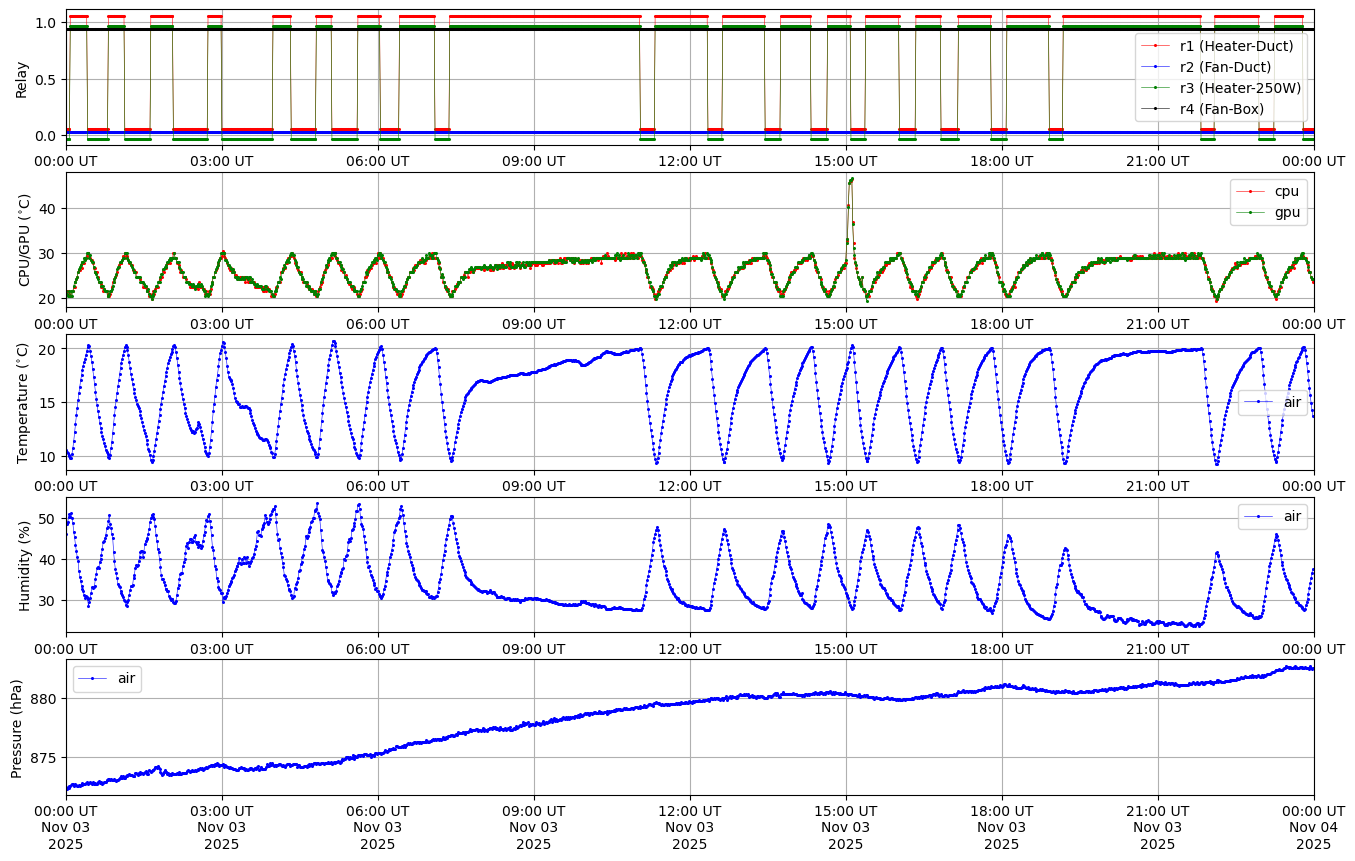Click the air legend in the Humidity plot

1292,516
